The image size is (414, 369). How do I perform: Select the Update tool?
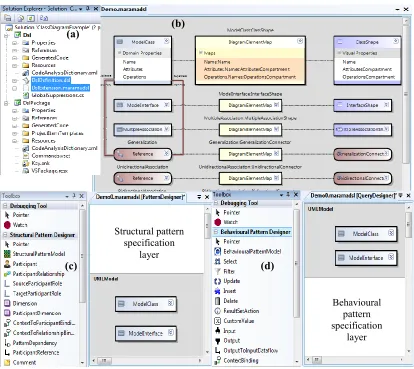pos(227,281)
